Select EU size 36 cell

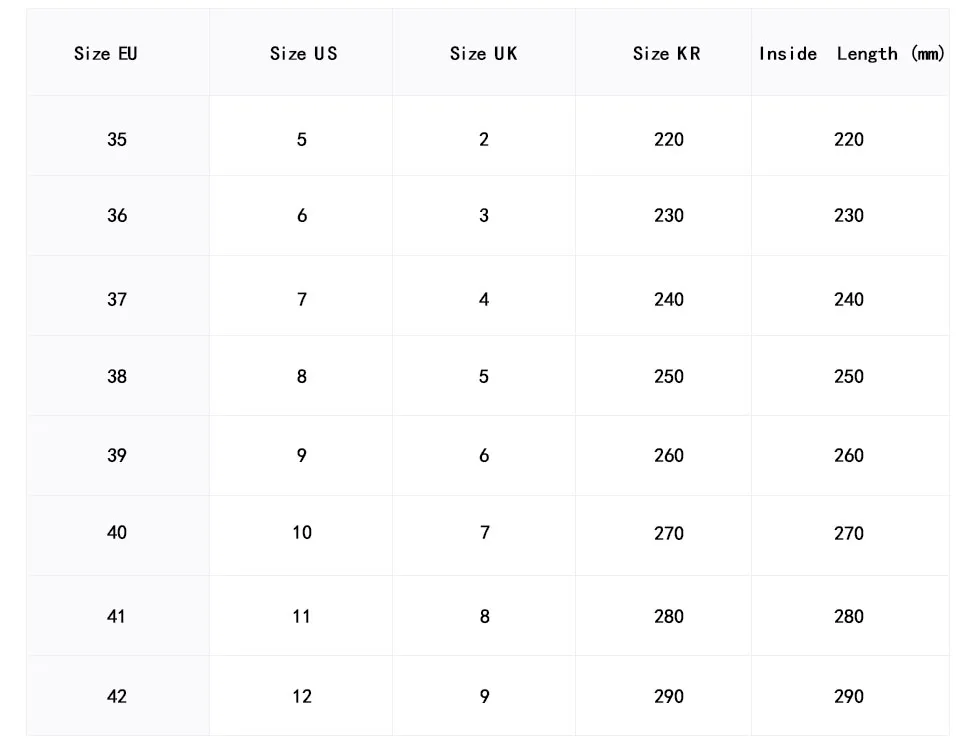pos(117,216)
